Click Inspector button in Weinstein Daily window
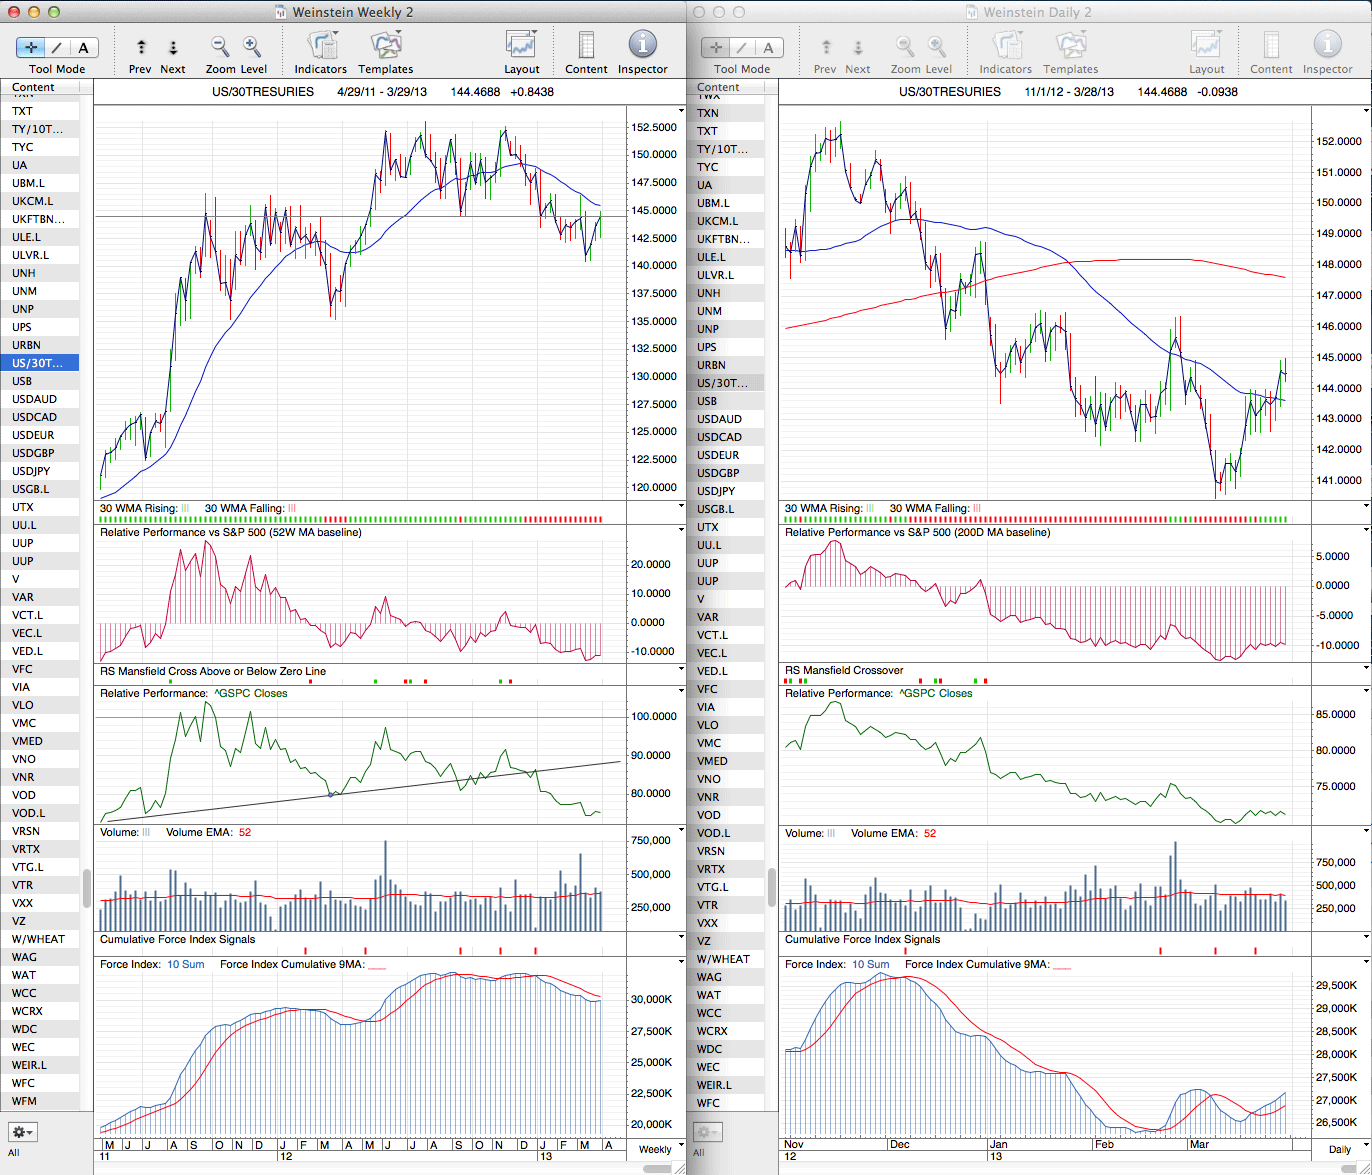Image resolution: width=1372 pixels, height=1175 pixels. click(1327, 47)
